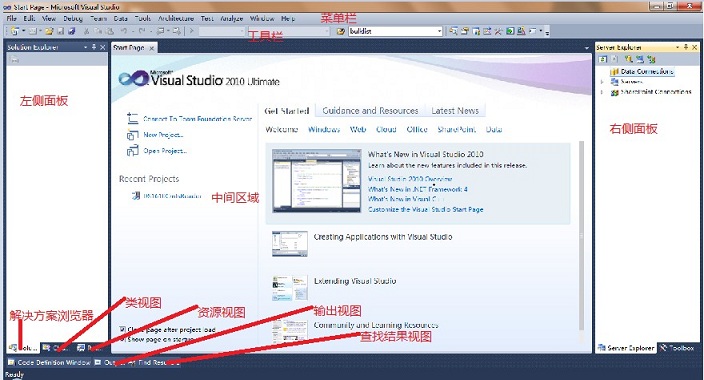Click the Find in Files icon
Screen dimensions: 704x380
click(341, 31)
